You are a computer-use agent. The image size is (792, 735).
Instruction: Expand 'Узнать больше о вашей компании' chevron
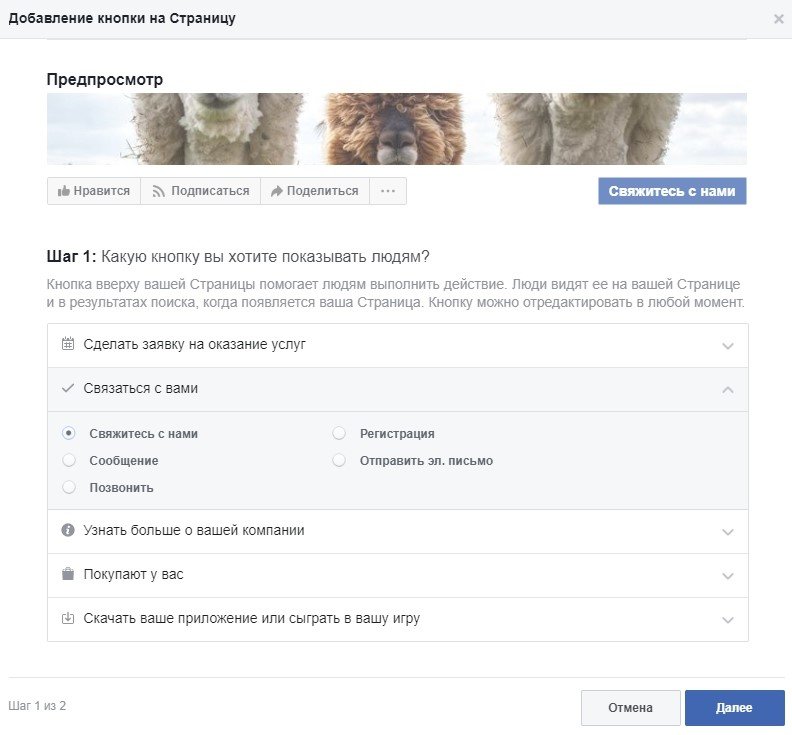pos(728,532)
